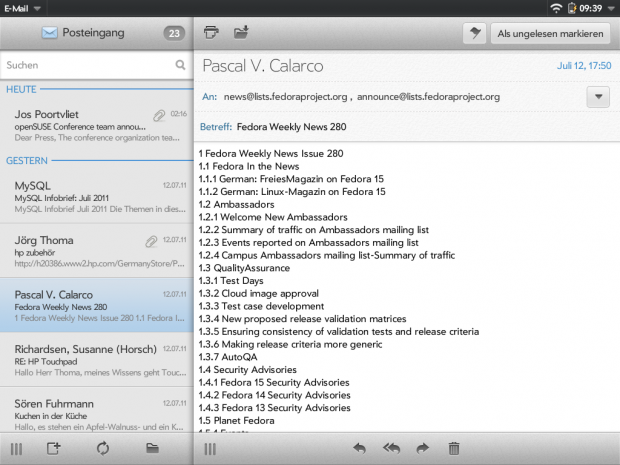Expand the recipients details arrow

pyautogui.click(x=597, y=97)
